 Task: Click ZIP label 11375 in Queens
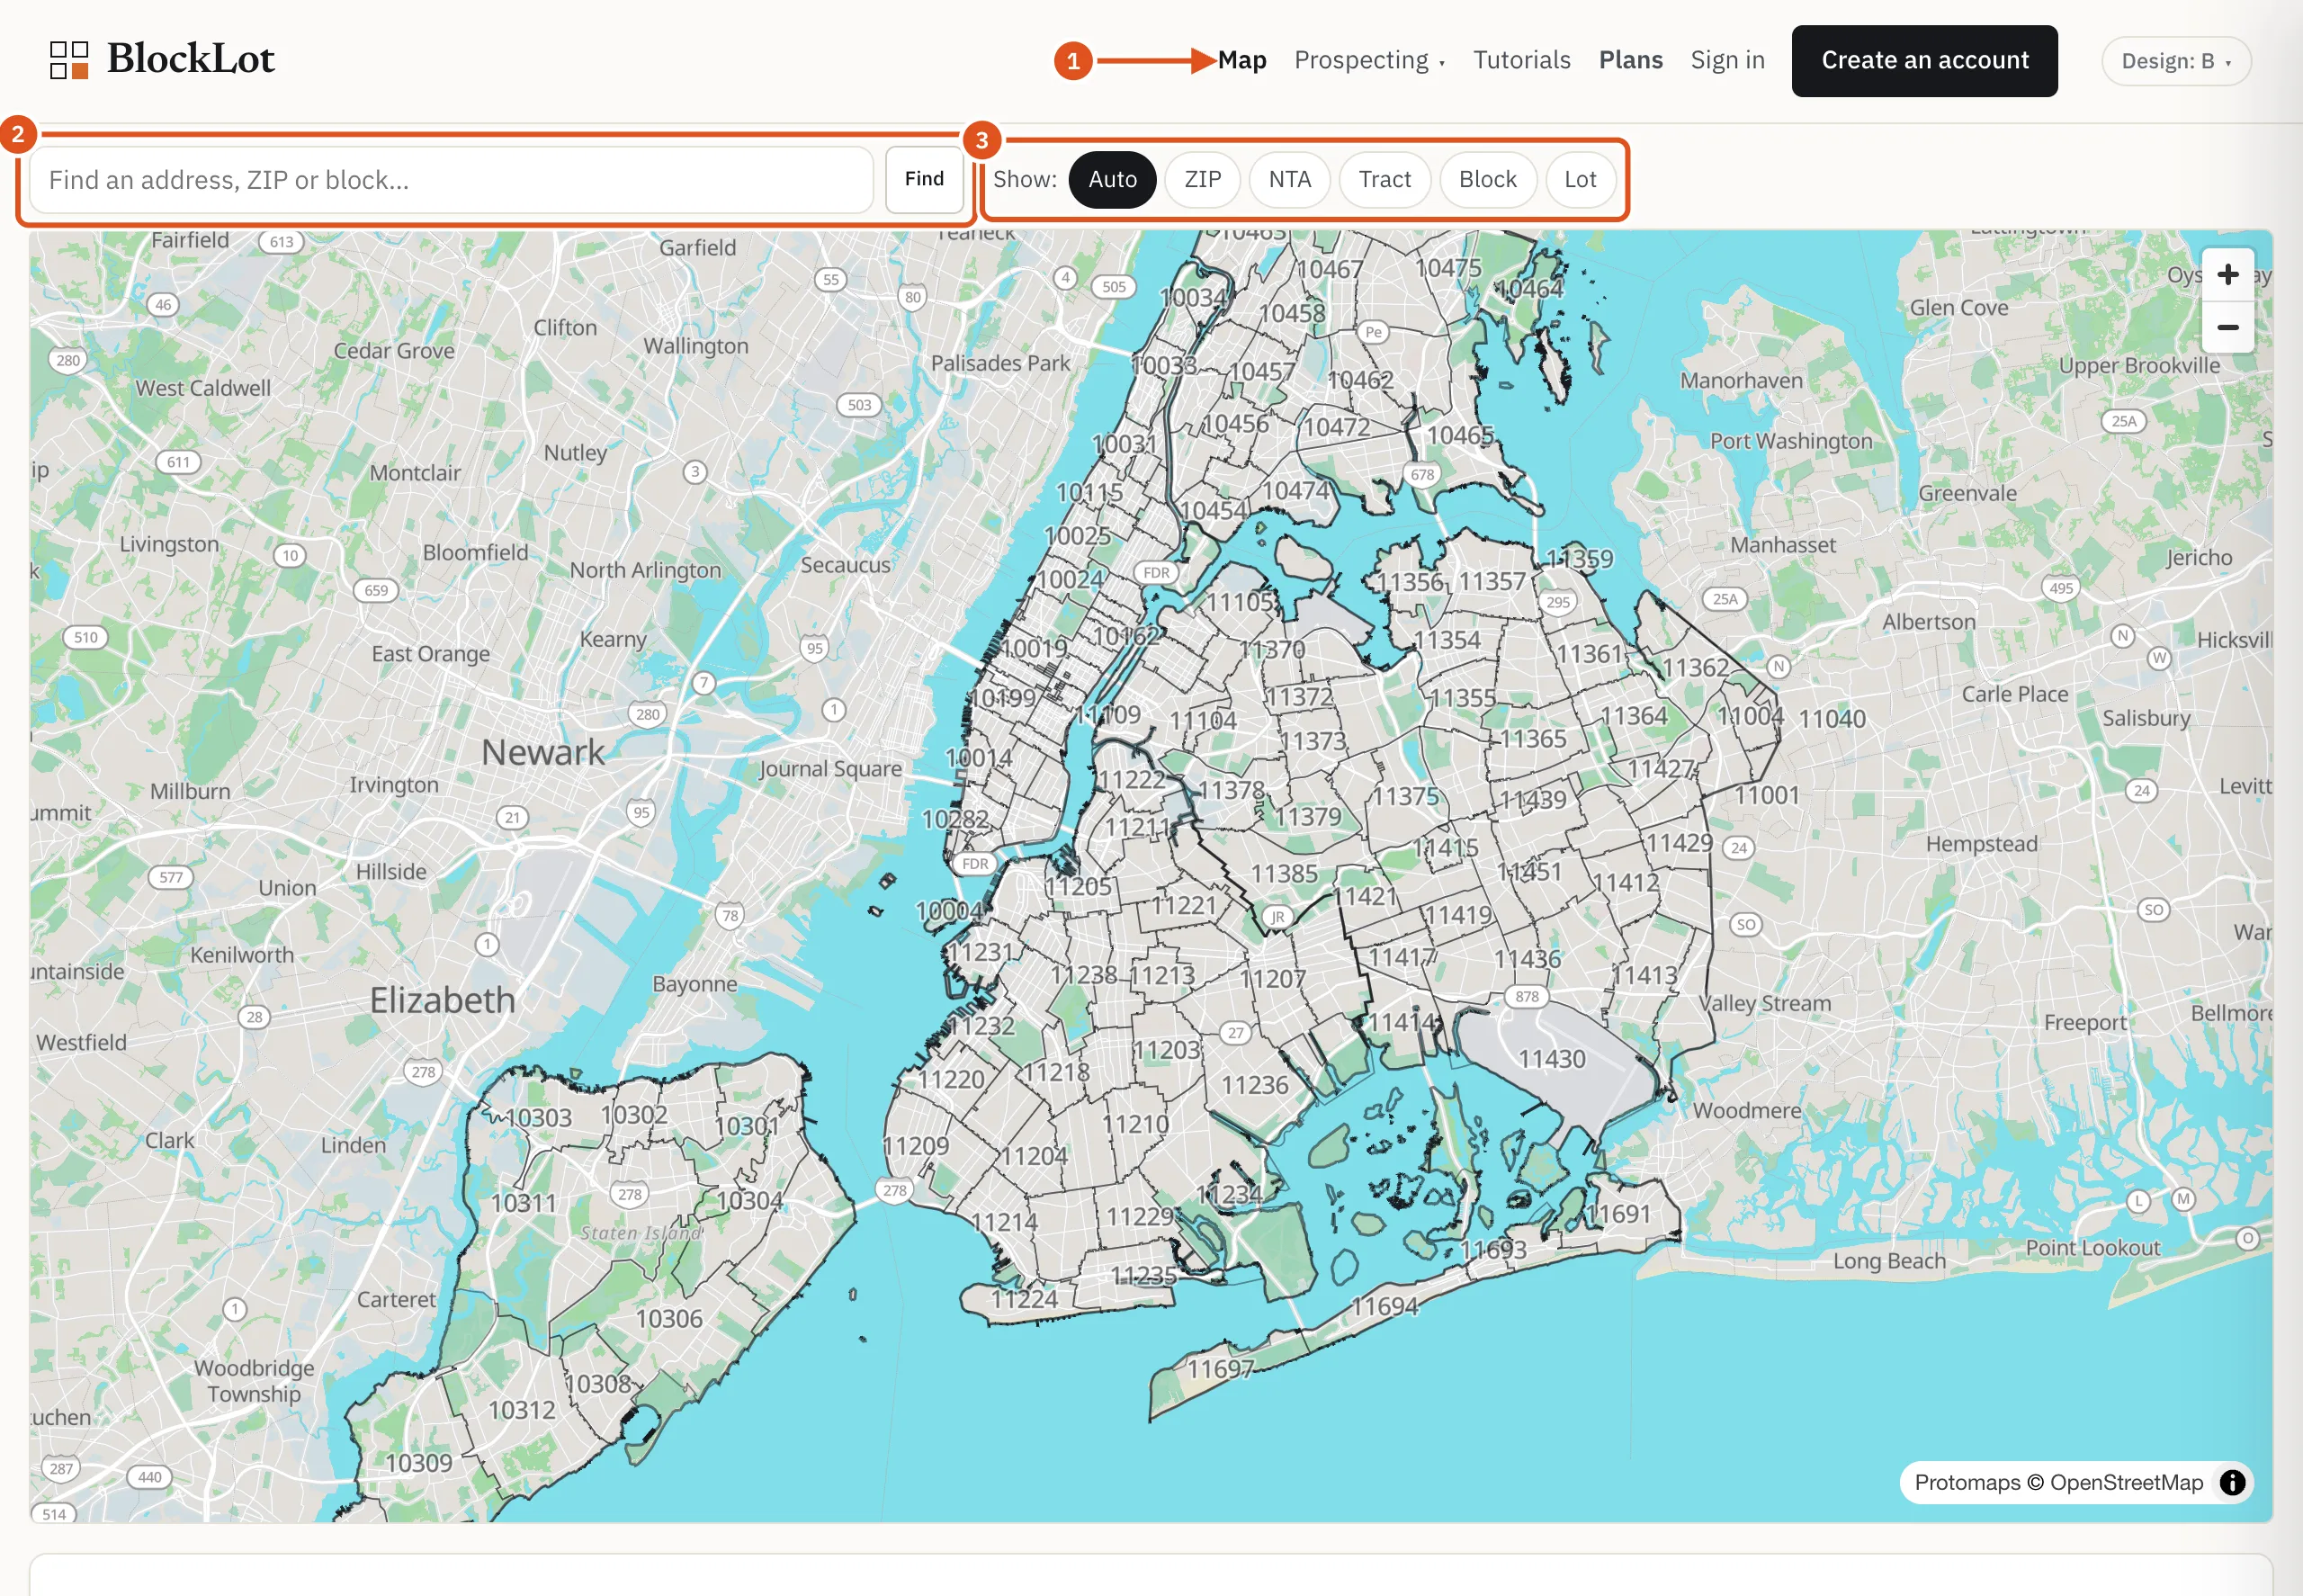[1405, 796]
